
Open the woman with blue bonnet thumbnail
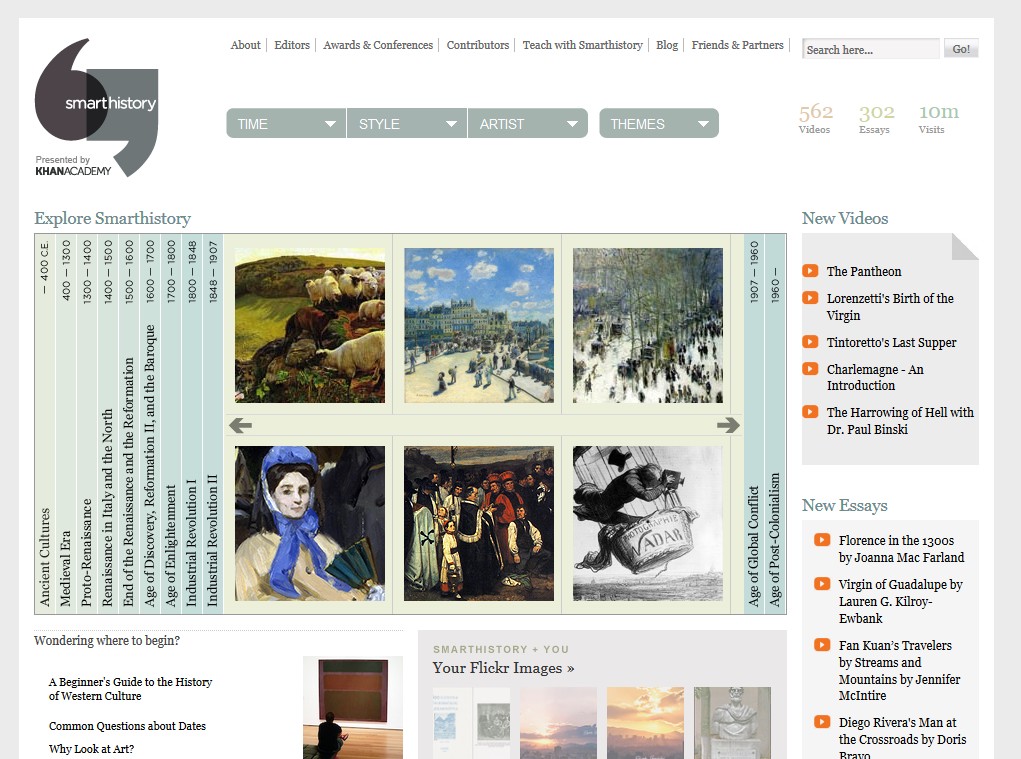pyautogui.click(x=310, y=523)
